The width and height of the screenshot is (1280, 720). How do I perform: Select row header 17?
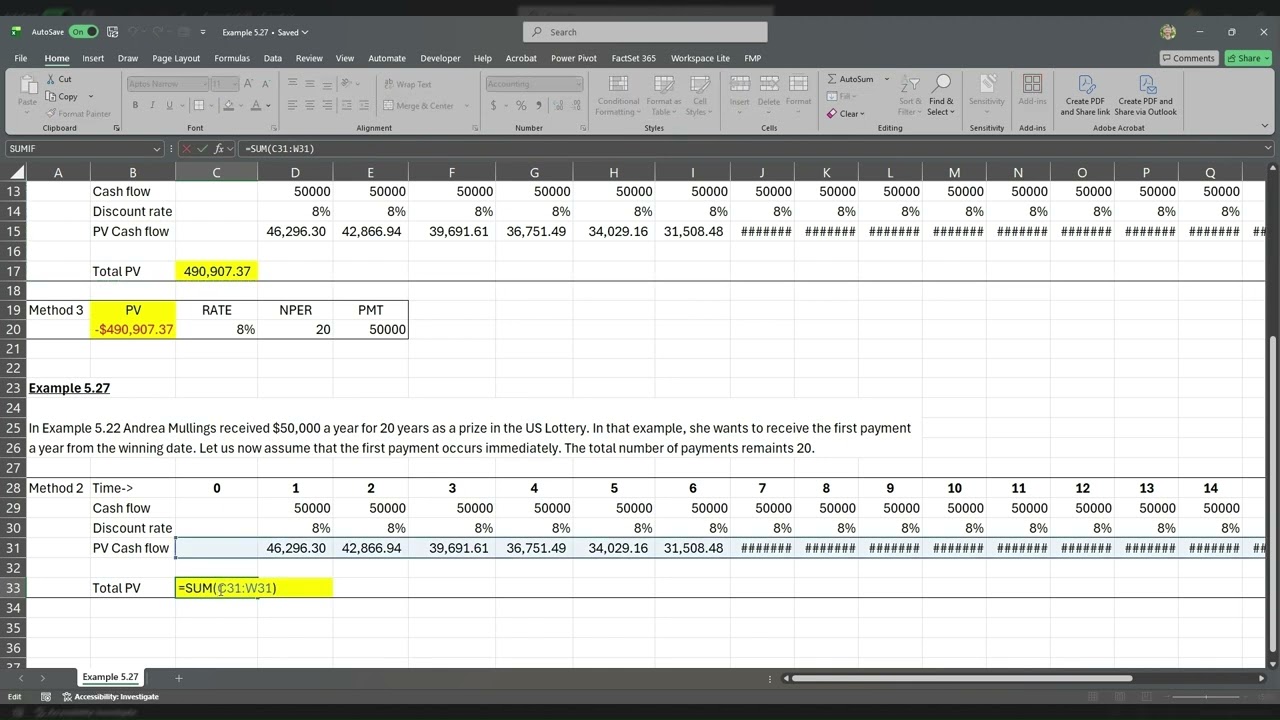14,271
